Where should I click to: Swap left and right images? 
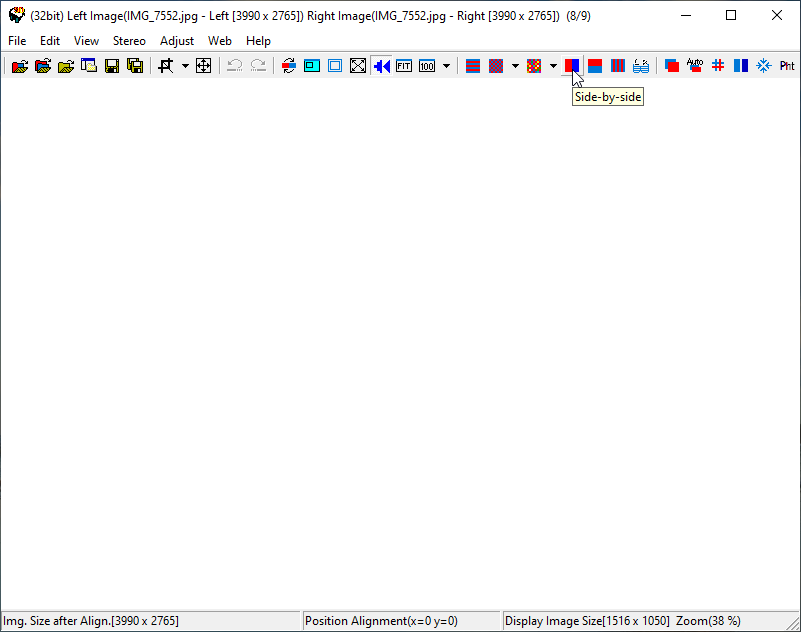(289, 66)
